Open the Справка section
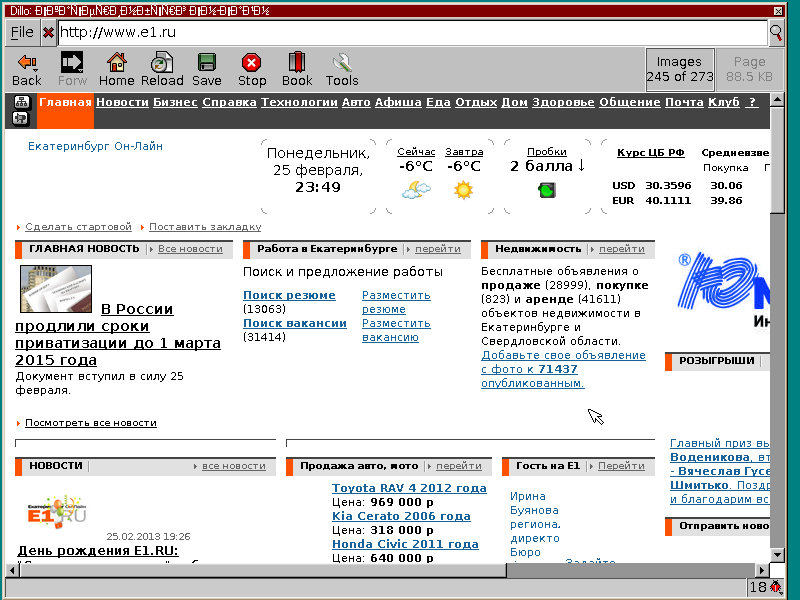Image resolution: width=800 pixels, height=600 pixels. (229, 102)
